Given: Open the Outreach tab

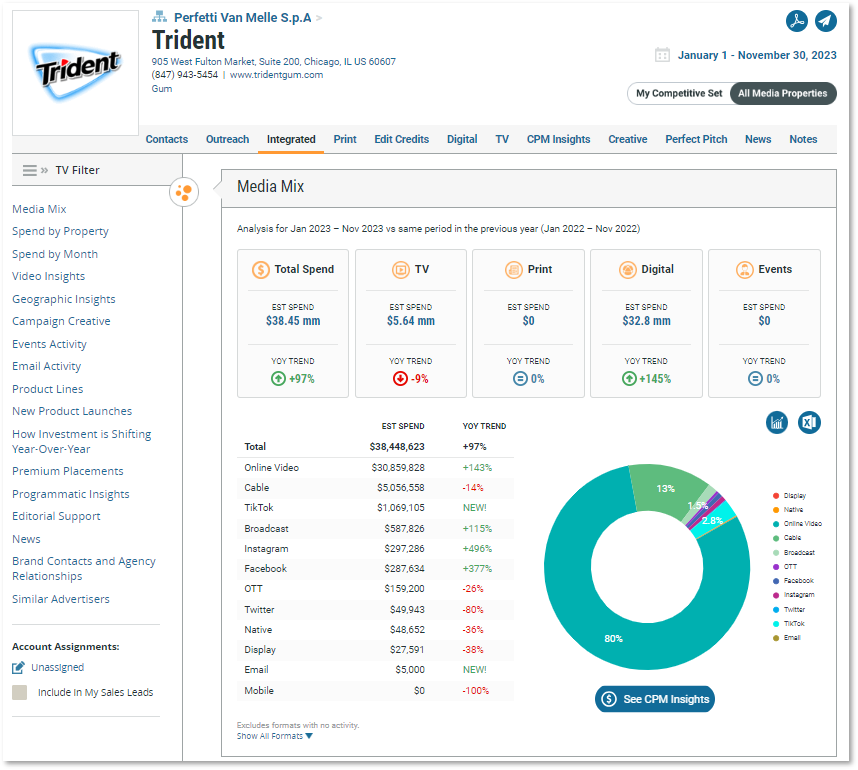Looking at the screenshot, I should 228,140.
